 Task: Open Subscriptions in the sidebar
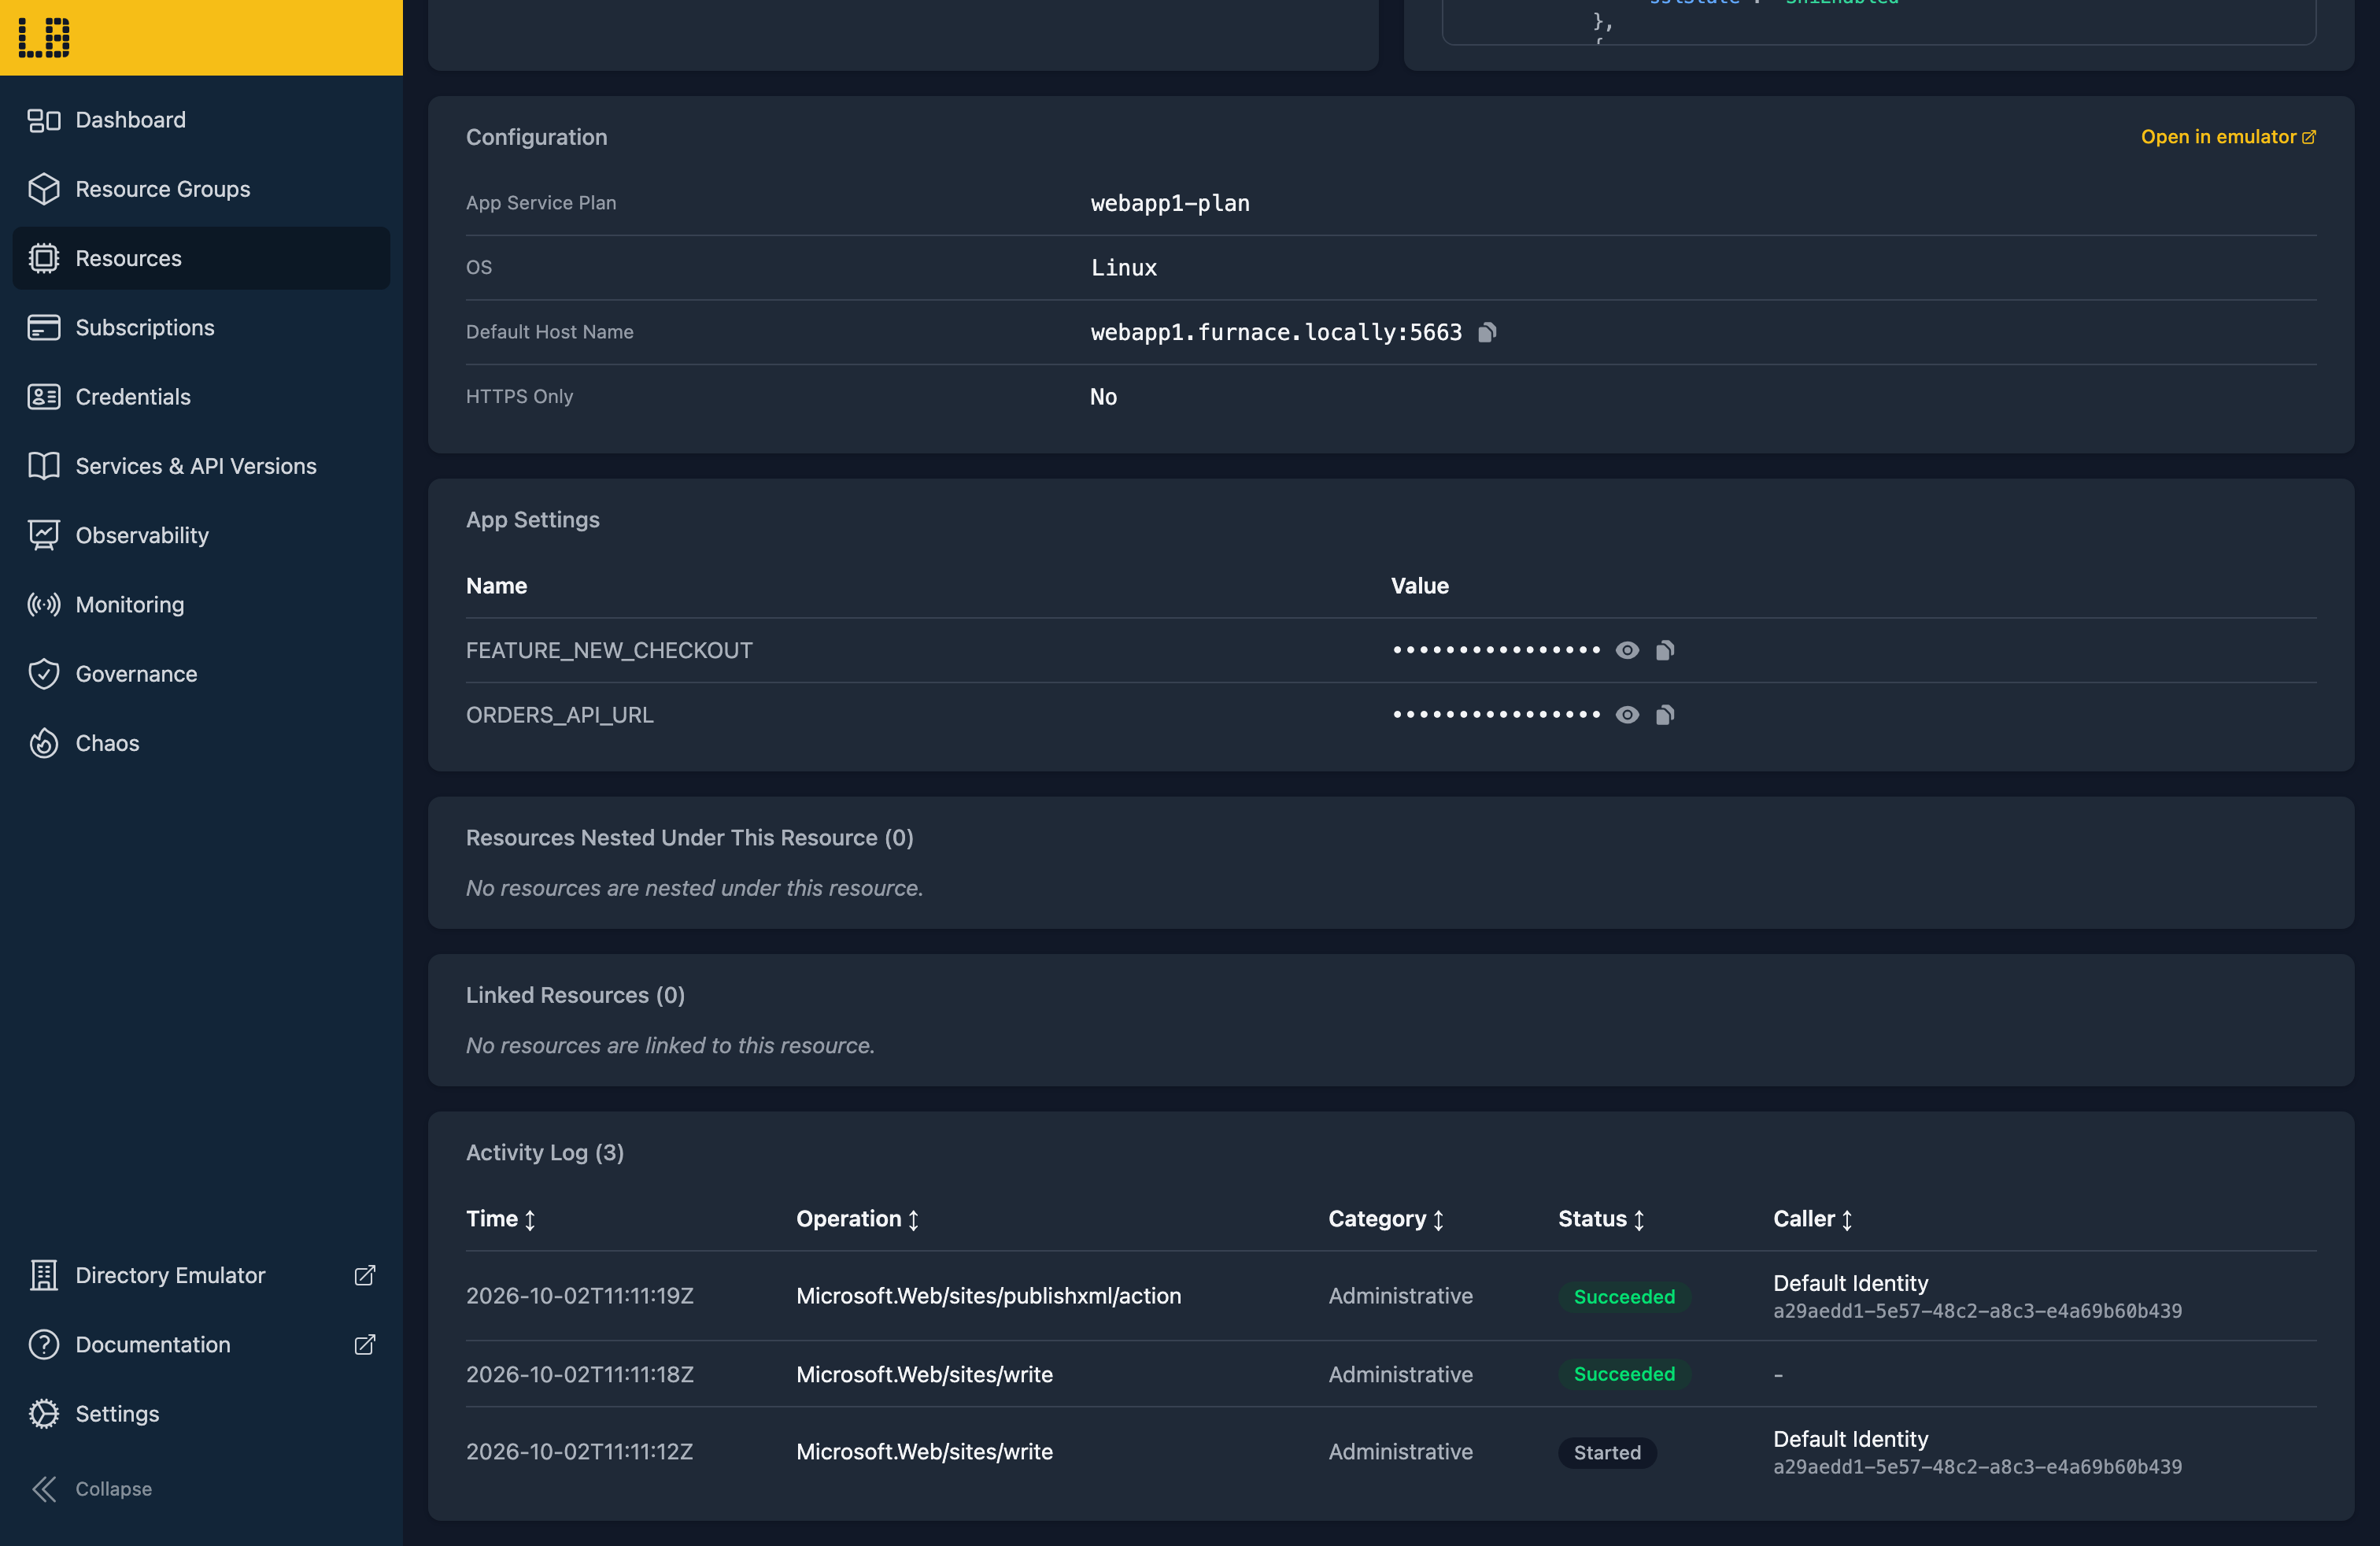(x=200, y=327)
